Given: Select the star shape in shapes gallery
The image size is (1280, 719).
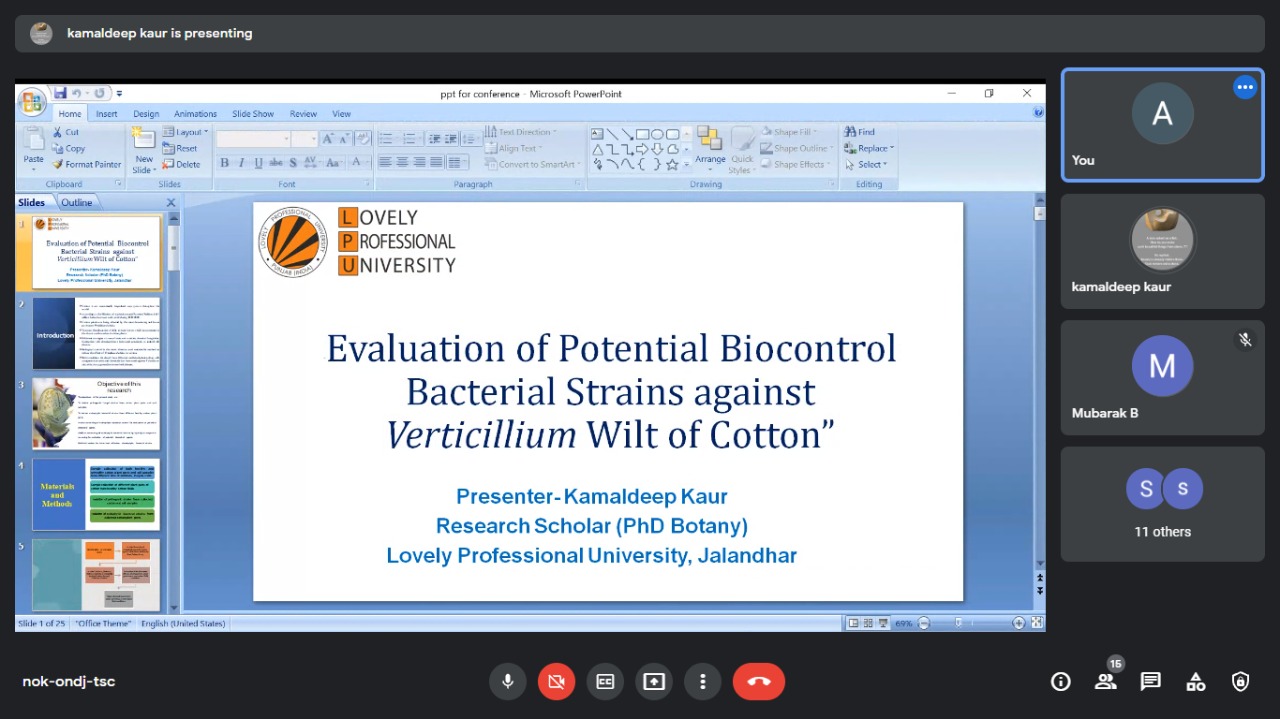Looking at the screenshot, I should (672, 164).
